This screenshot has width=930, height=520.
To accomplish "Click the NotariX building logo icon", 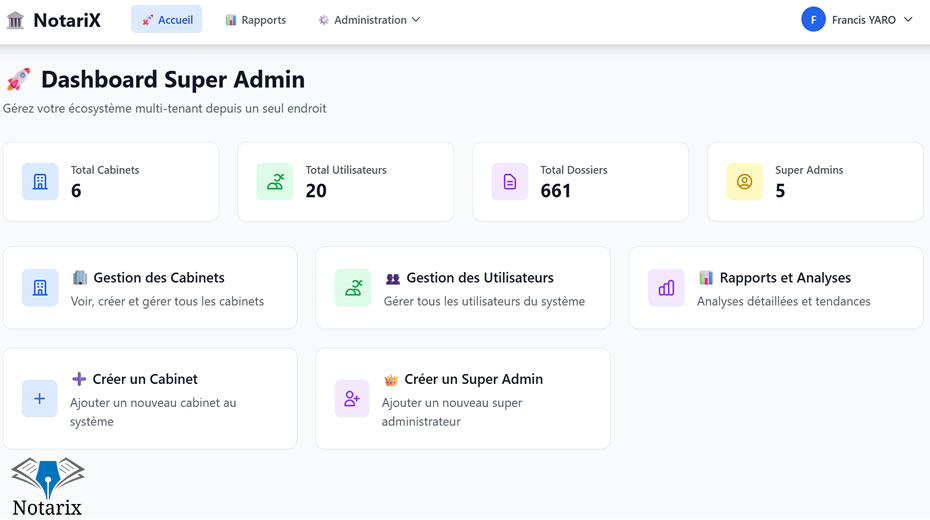I will point(15,20).
